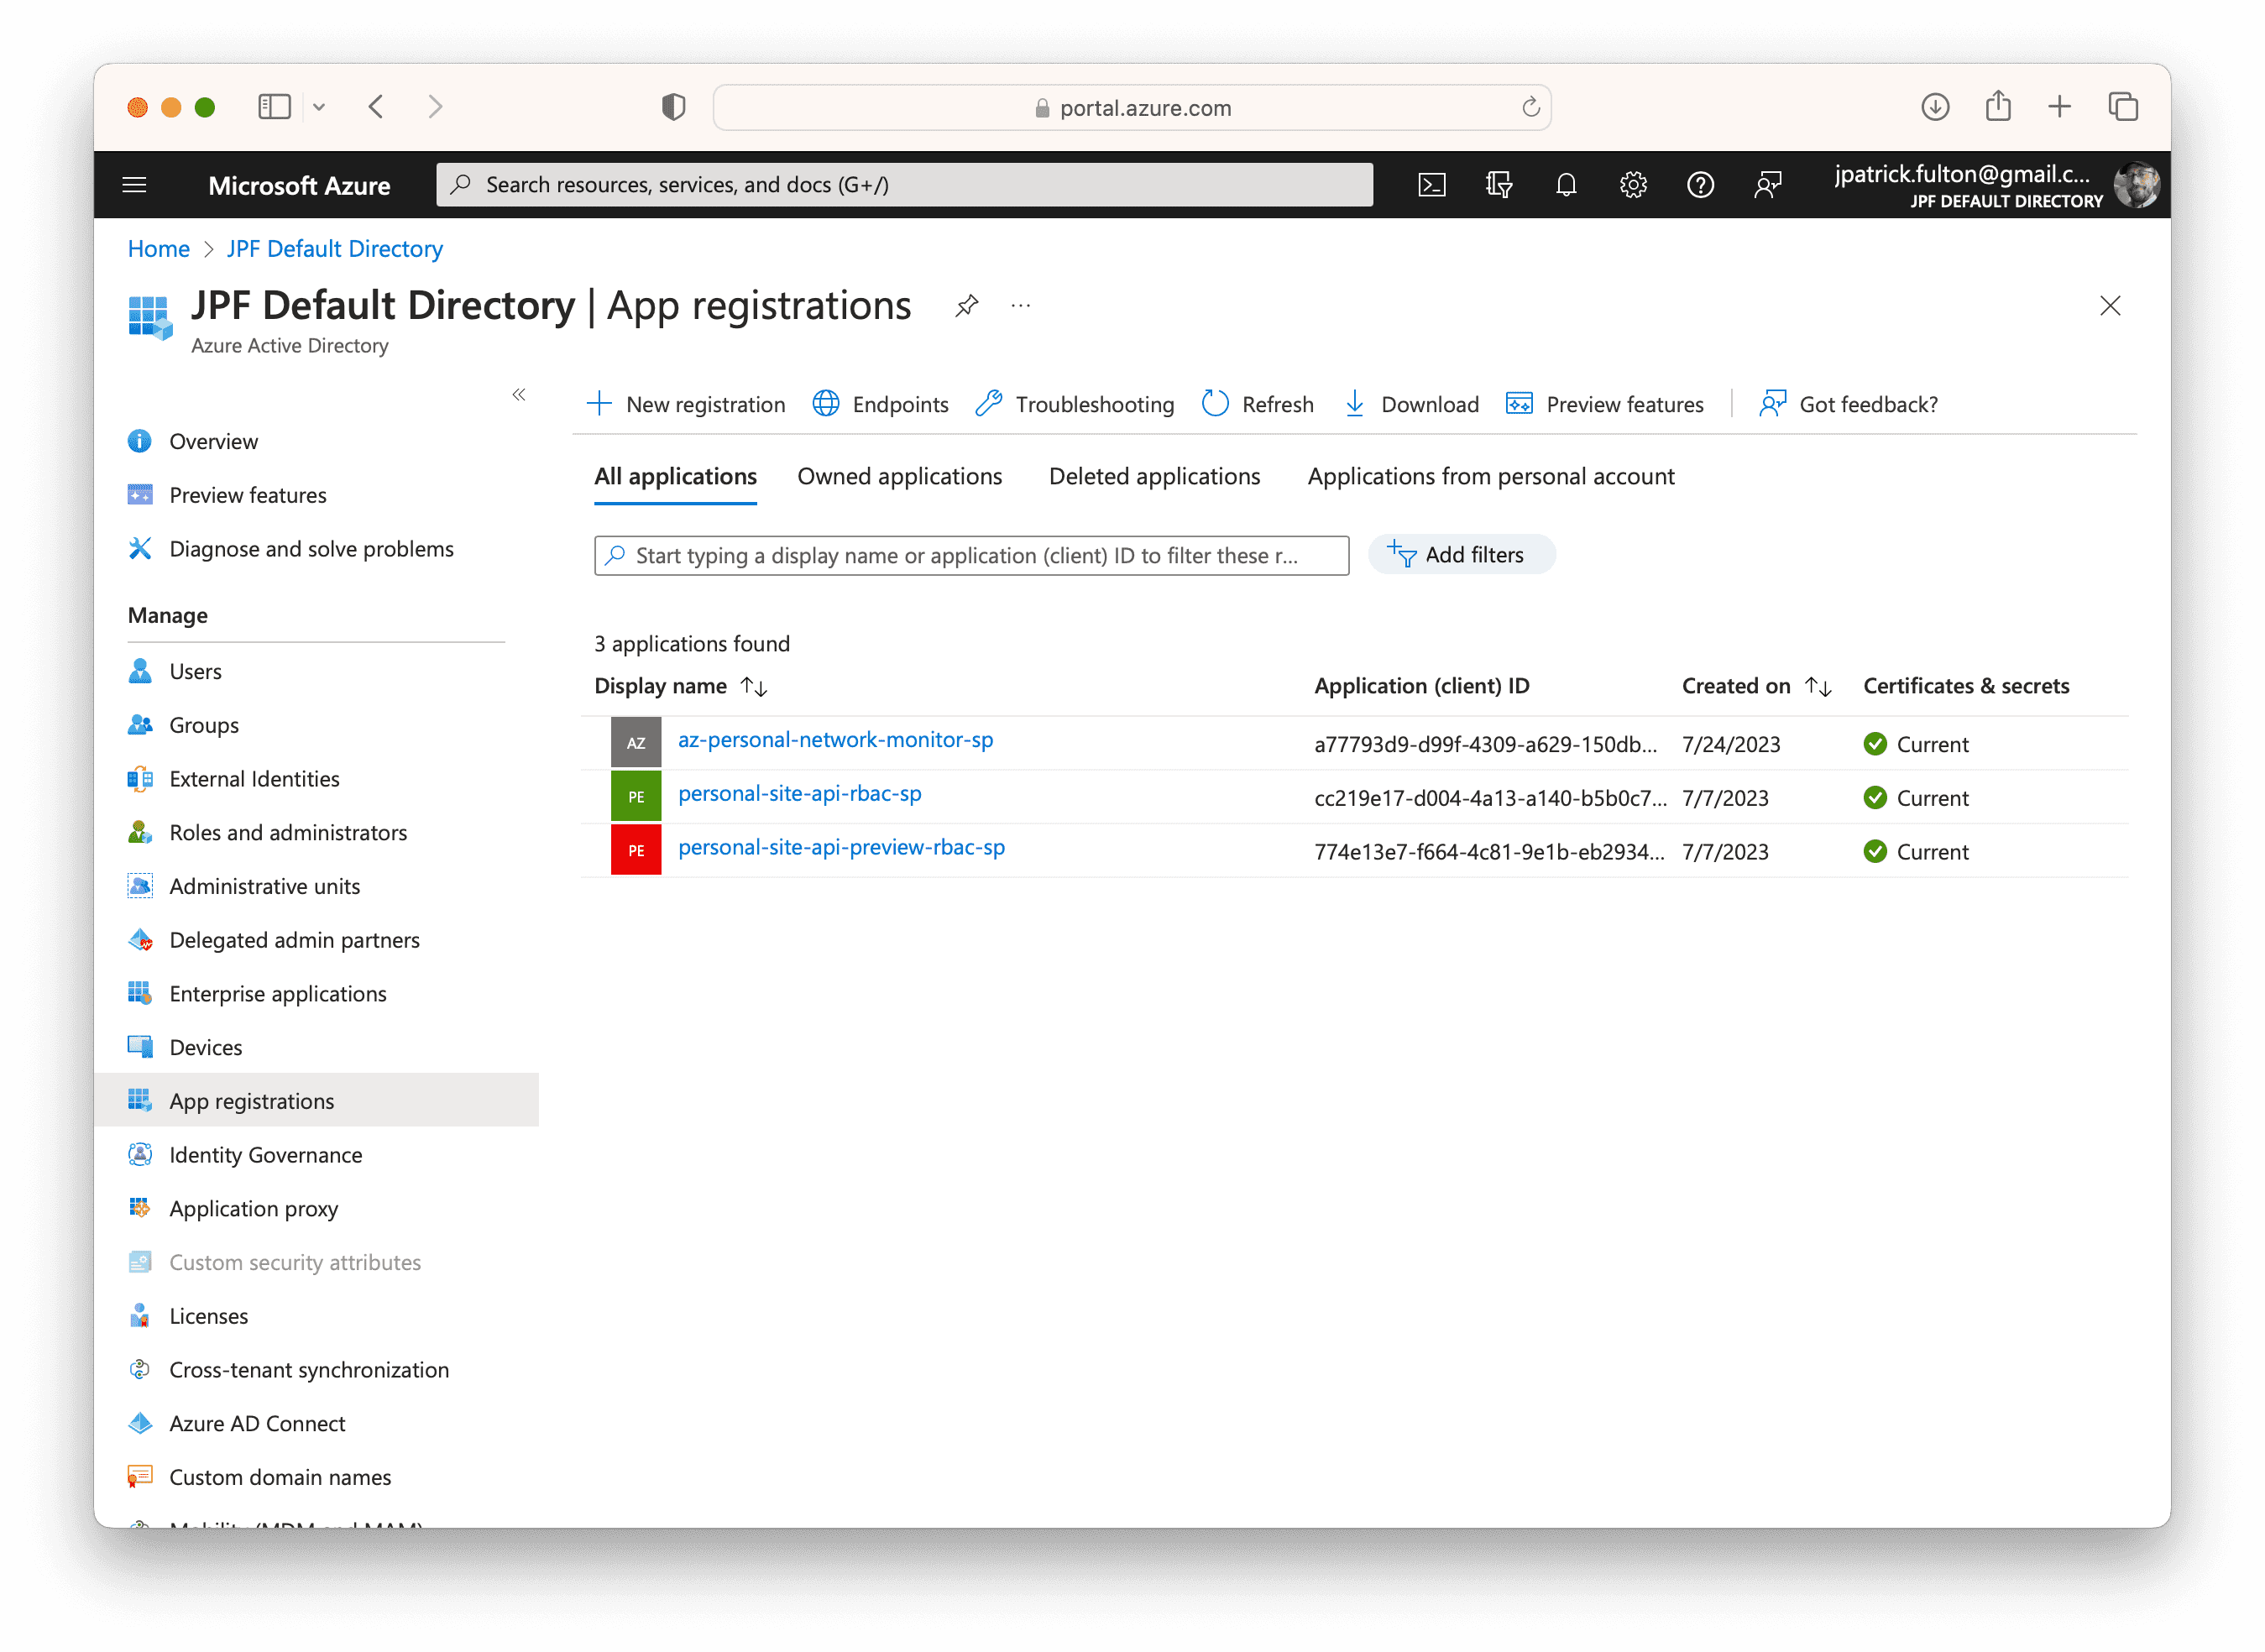Open portal settings gear

pos(1633,185)
